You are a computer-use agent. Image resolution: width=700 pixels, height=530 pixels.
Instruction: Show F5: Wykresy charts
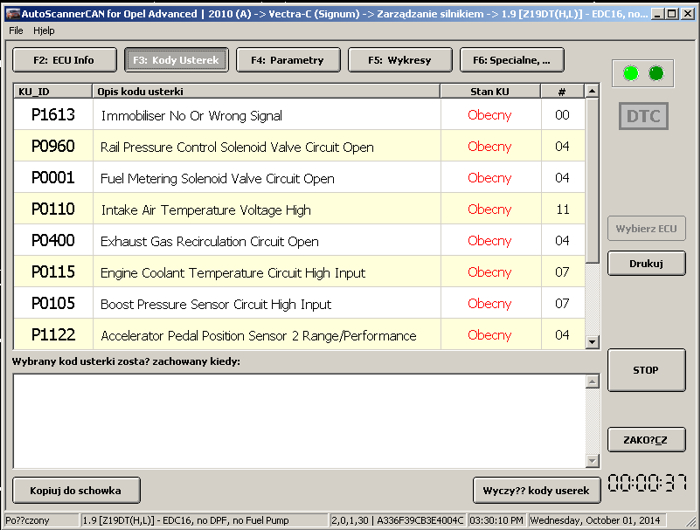point(399,60)
